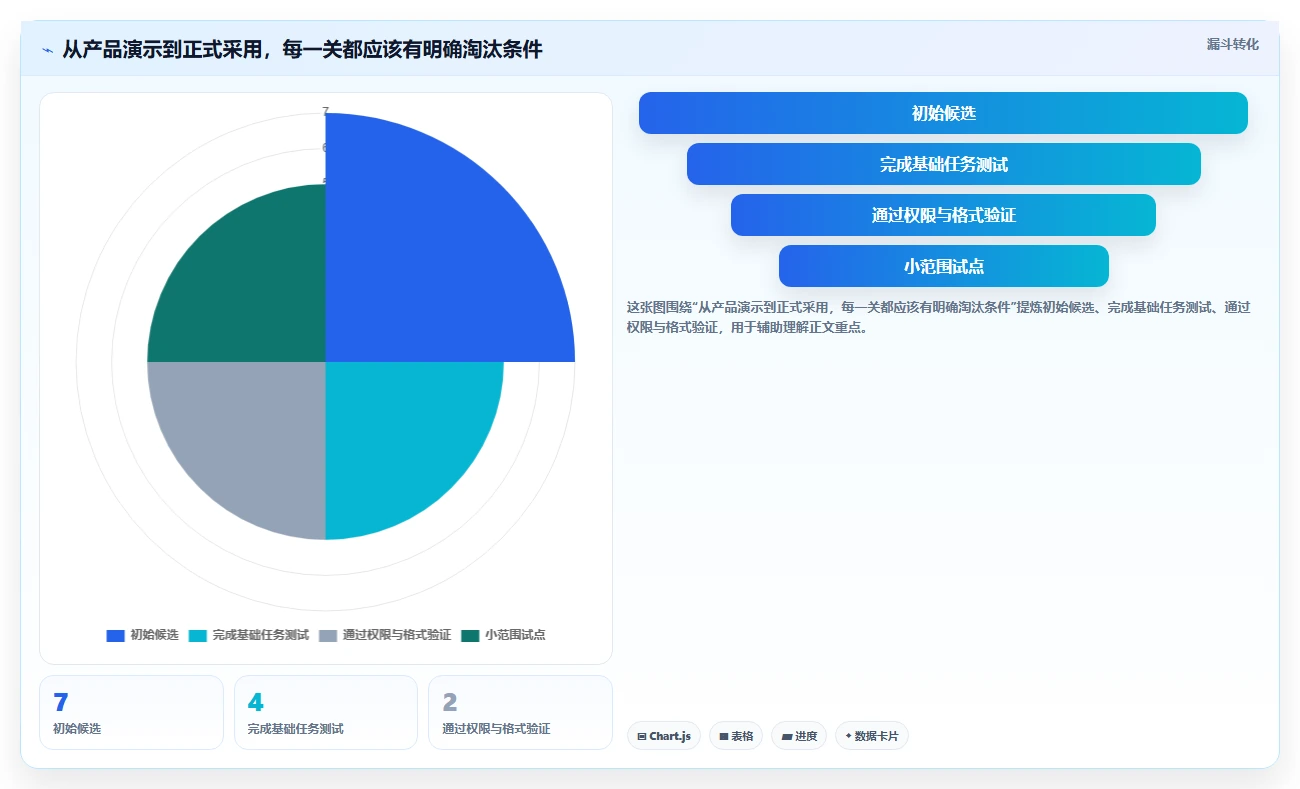Click the 表格 tag
The height and width of the screenshot is (789, 1300).
[736, 736]
